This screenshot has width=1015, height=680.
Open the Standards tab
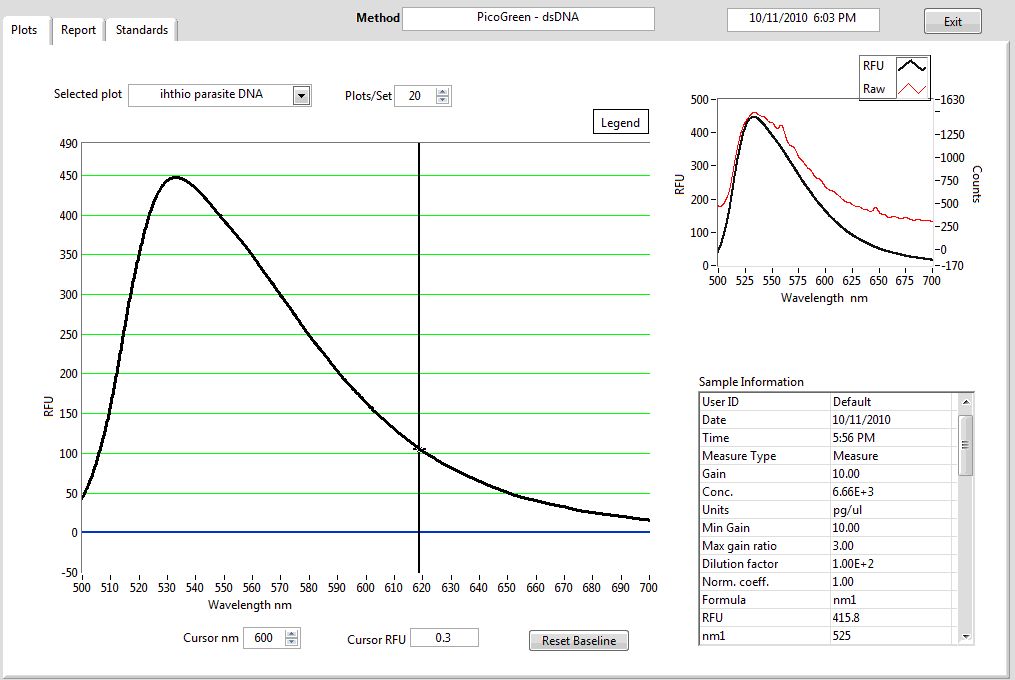141,30
